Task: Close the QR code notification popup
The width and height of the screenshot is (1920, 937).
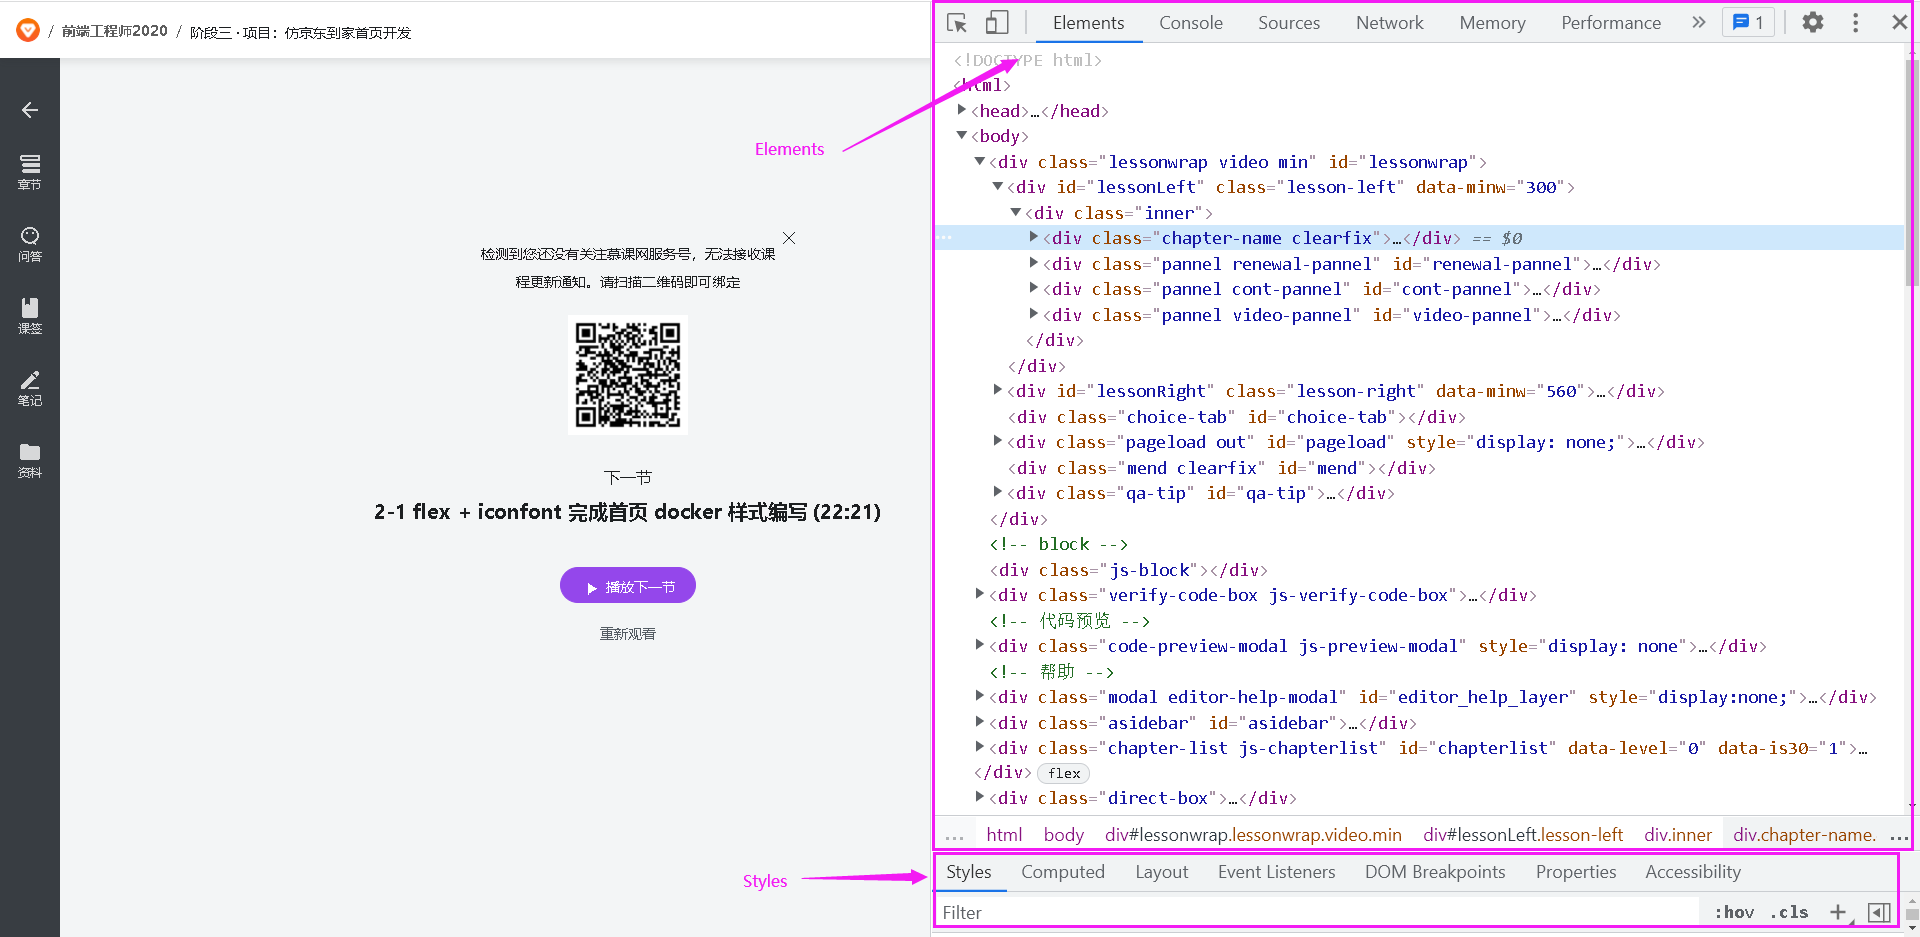Action: click(789, 238)
